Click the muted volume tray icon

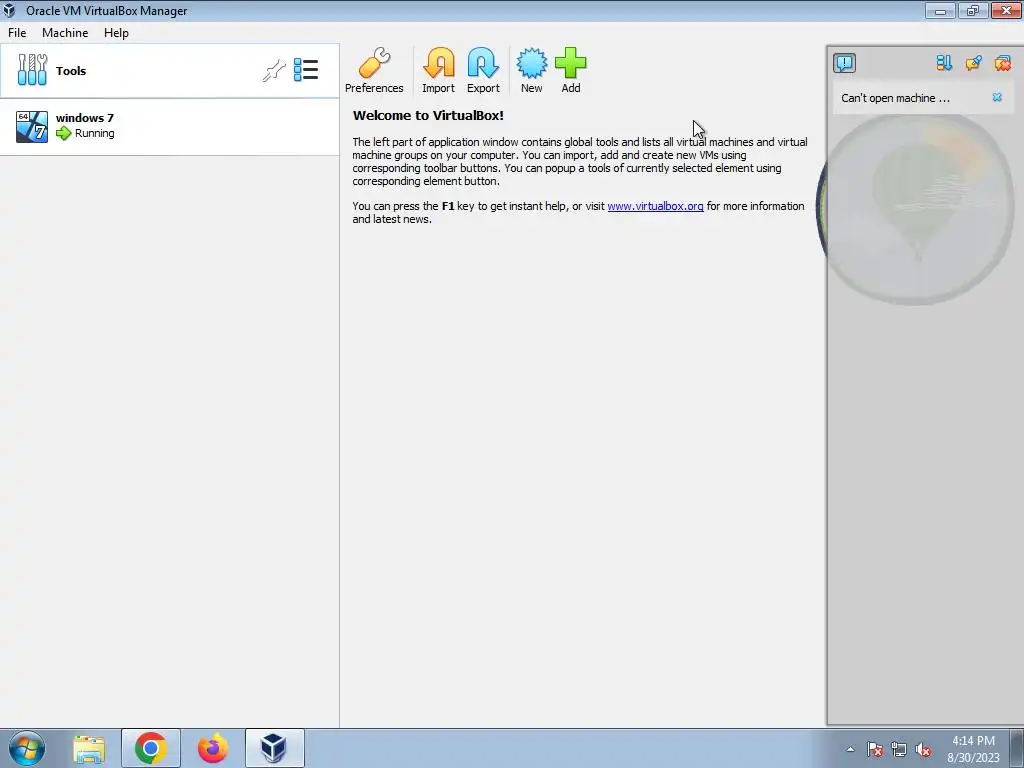click(923, 749)
